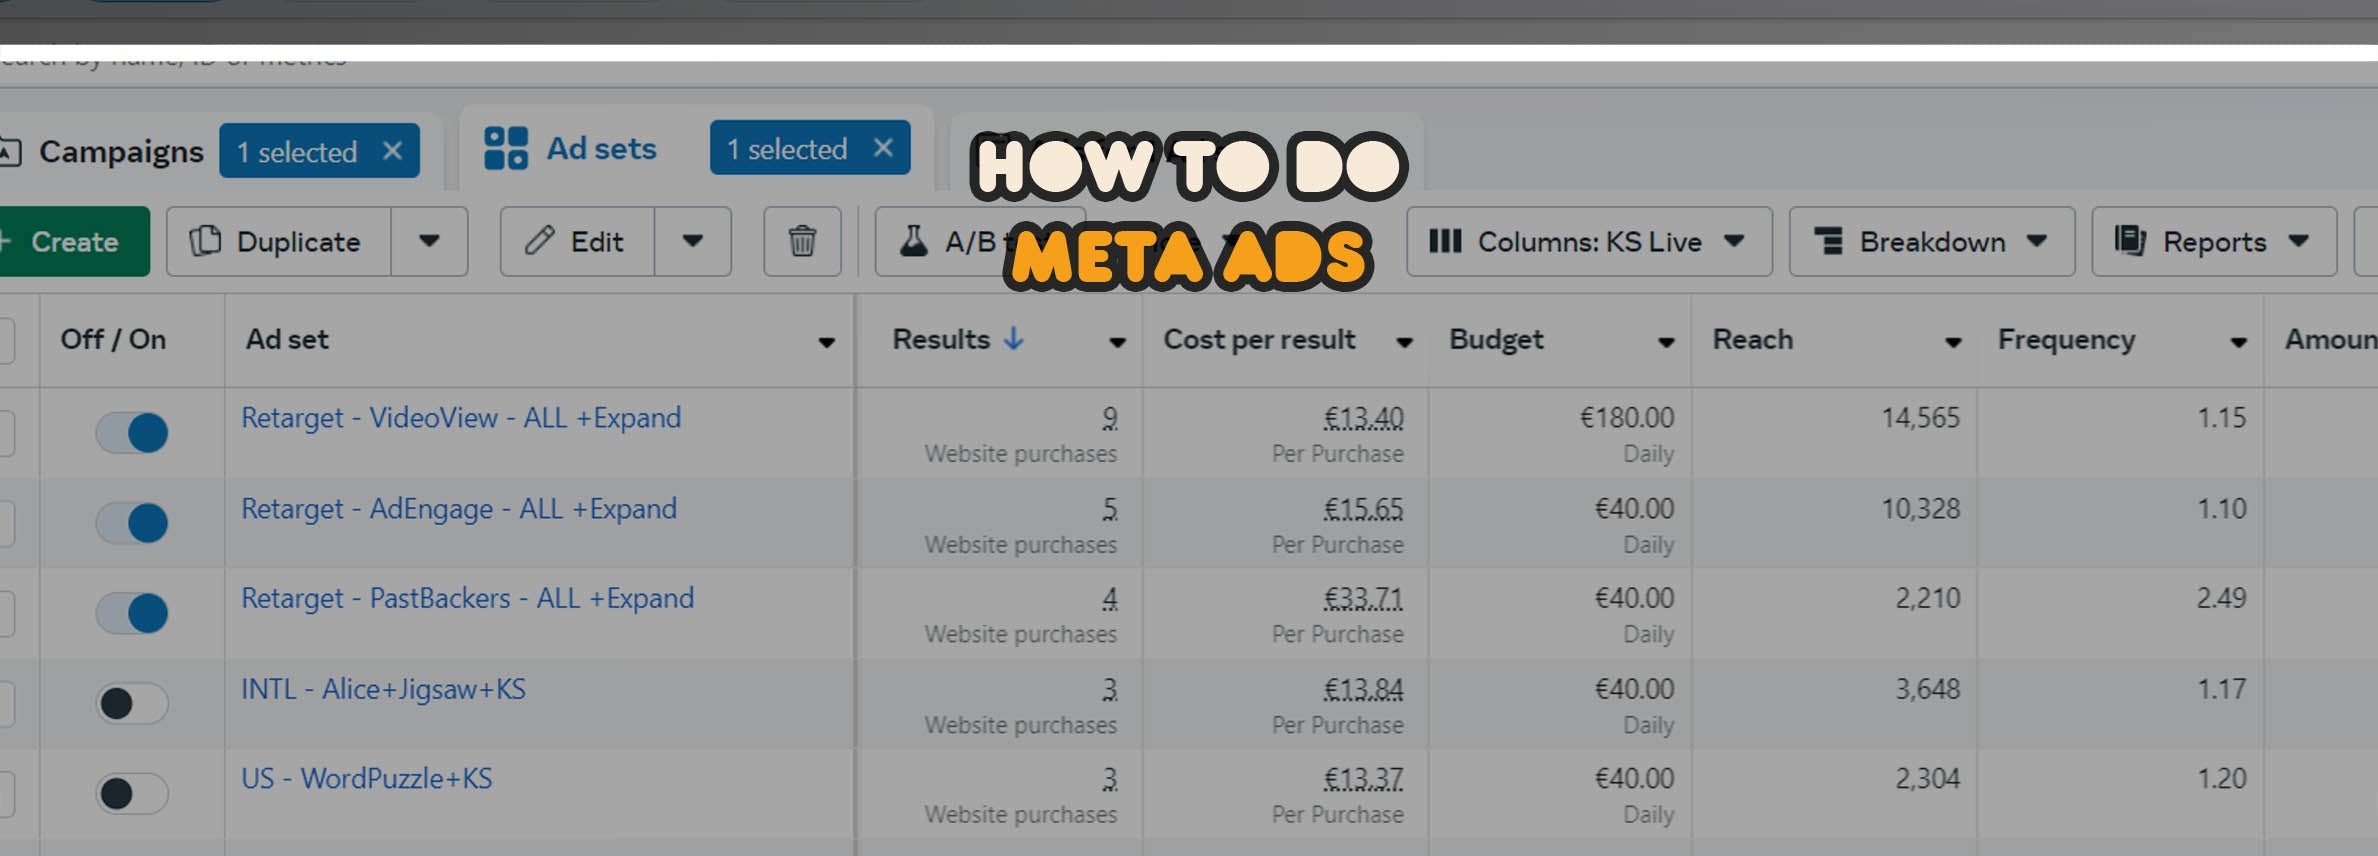Click the €13.40 cost per result value
2378x856 pixels.
[1364, 418]
